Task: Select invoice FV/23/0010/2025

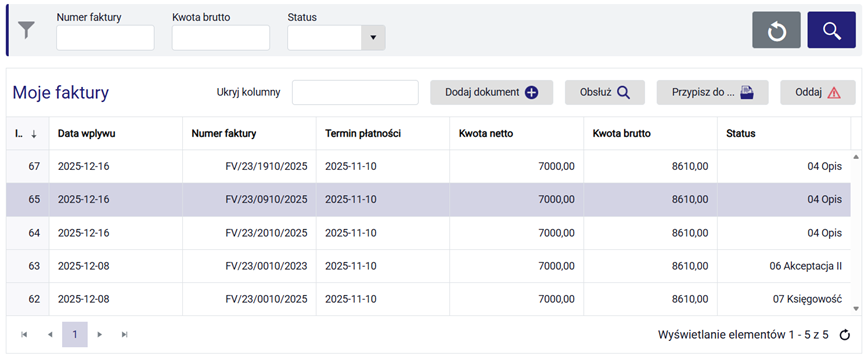Action: click(266, 299)
